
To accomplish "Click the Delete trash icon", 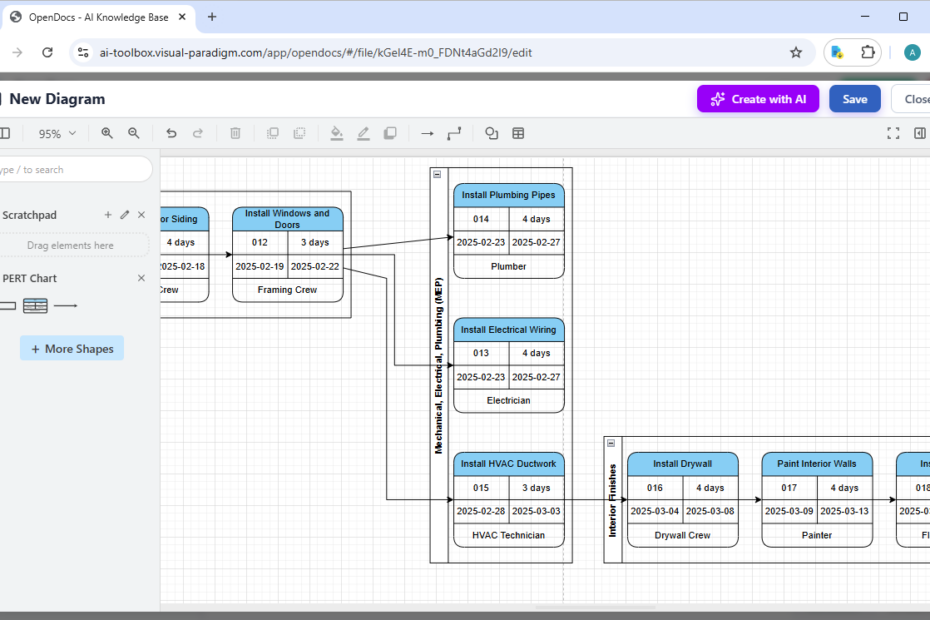I will click(x=235, y=133).
